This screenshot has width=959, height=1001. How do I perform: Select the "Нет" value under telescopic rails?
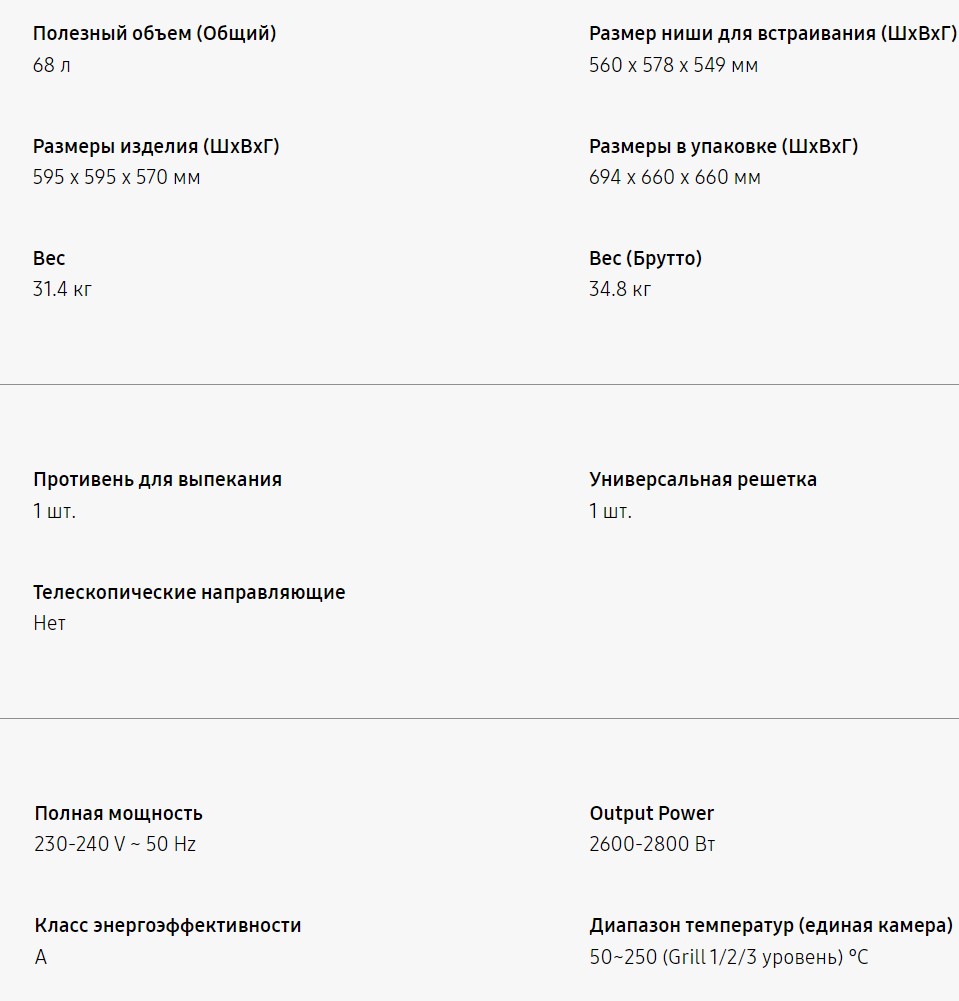[x=49, y=624]
